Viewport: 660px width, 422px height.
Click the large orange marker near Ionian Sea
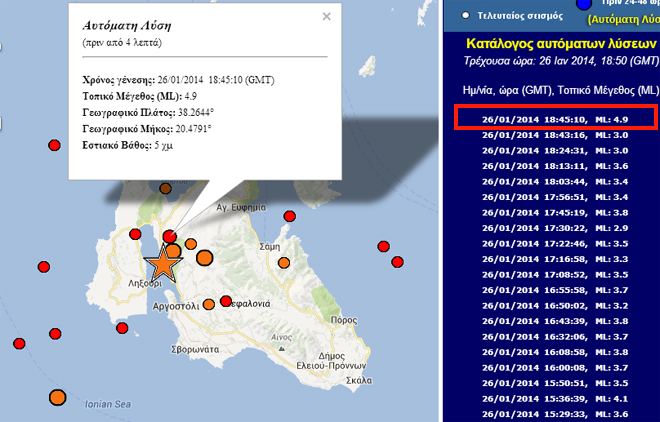pyautogui.click(x=57, y=397)
